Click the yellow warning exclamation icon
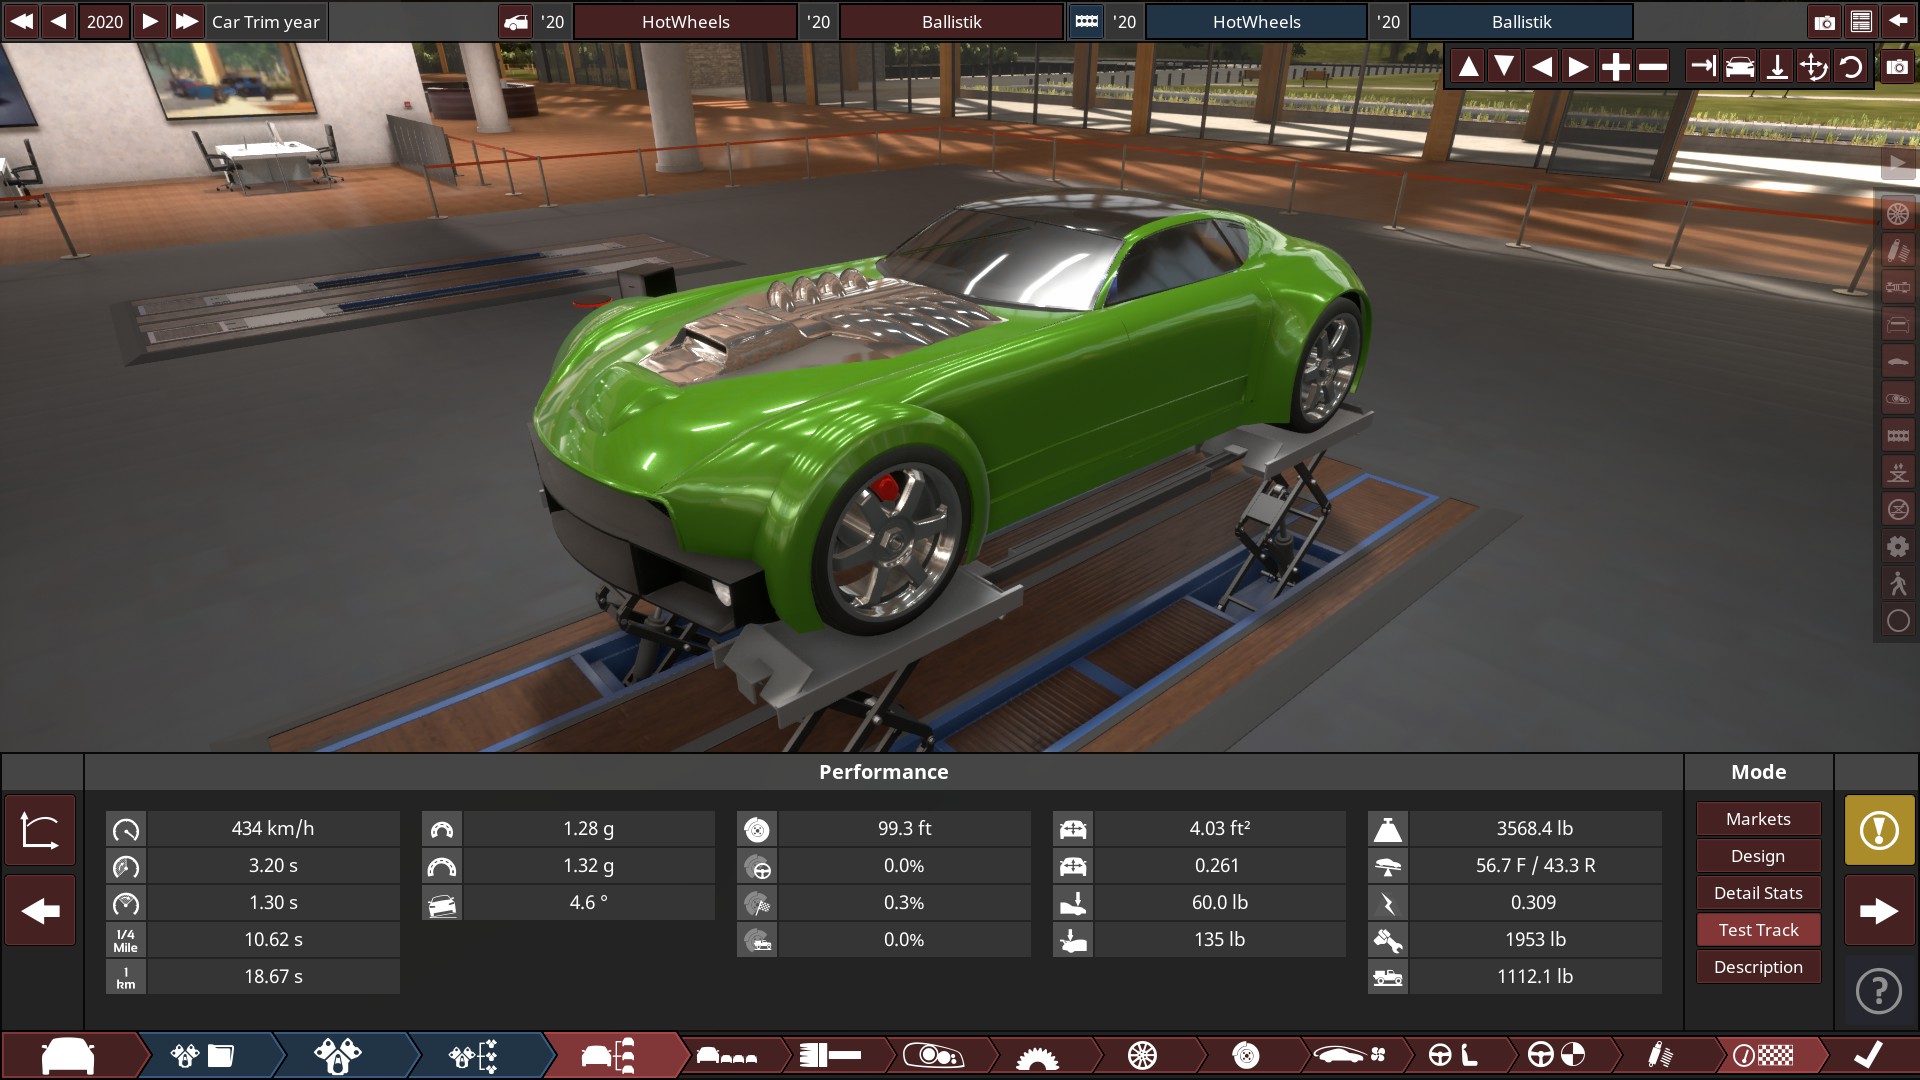This screenshot has width=1920, height=1080. coord(1879,830)
